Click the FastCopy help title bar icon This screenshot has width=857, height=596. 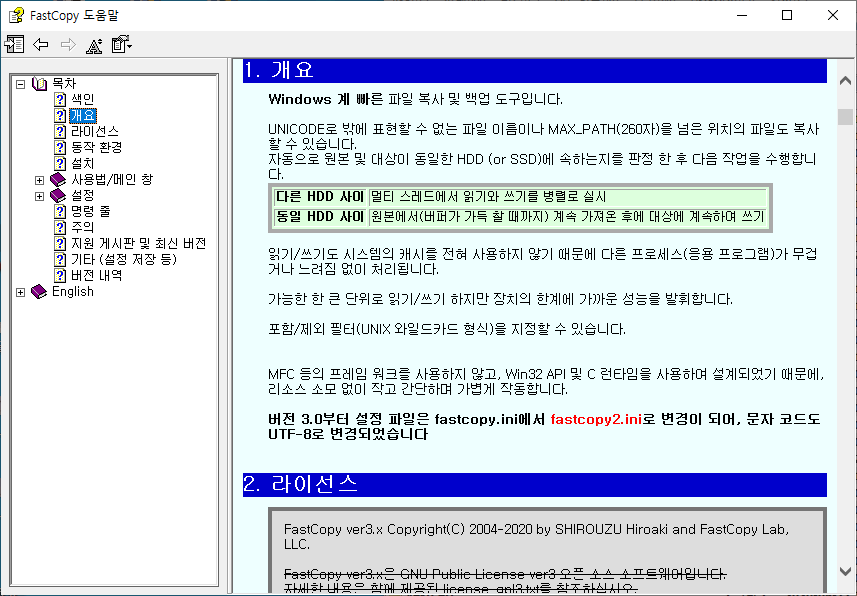(x=16, y=15)
